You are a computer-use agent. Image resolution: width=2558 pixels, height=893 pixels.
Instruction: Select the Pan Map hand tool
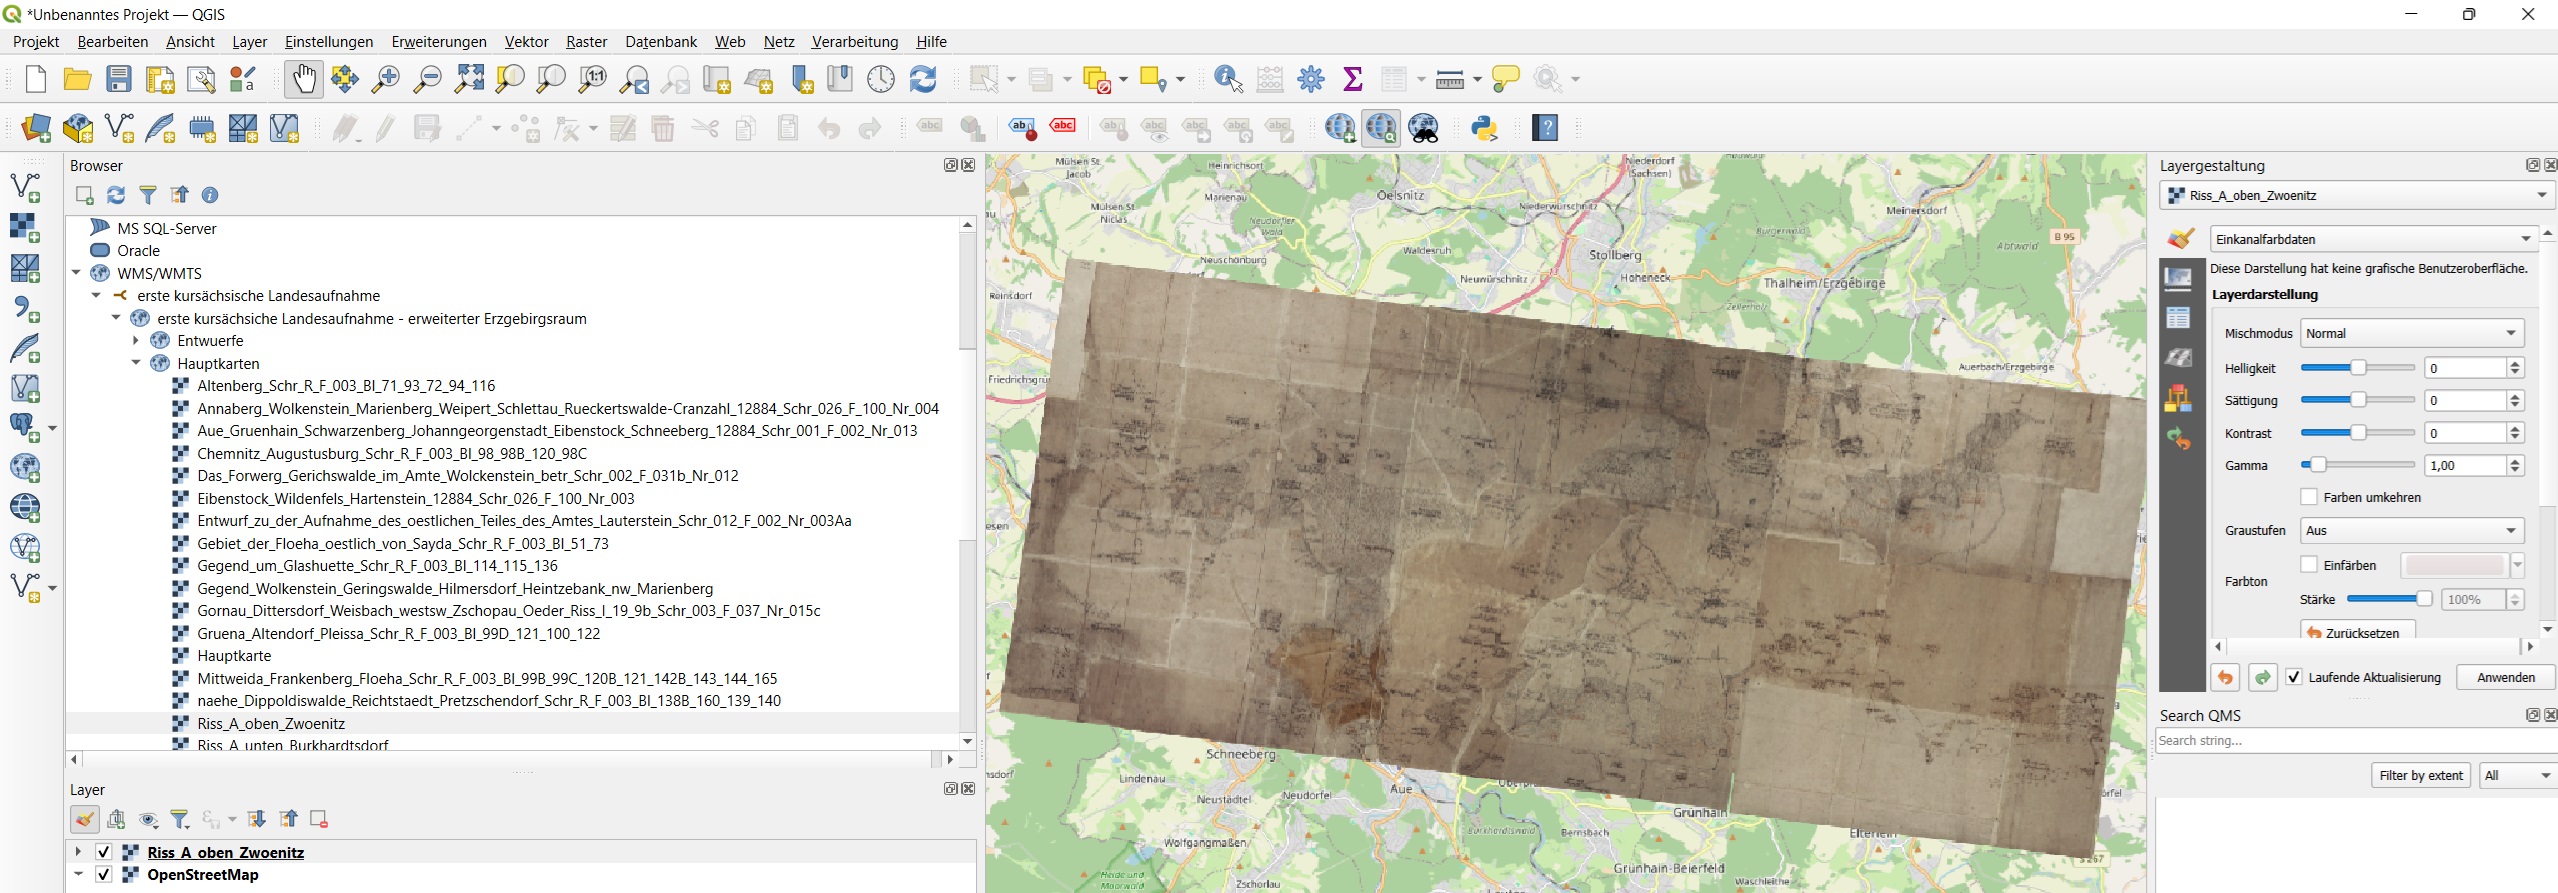[x=304, y=79]
